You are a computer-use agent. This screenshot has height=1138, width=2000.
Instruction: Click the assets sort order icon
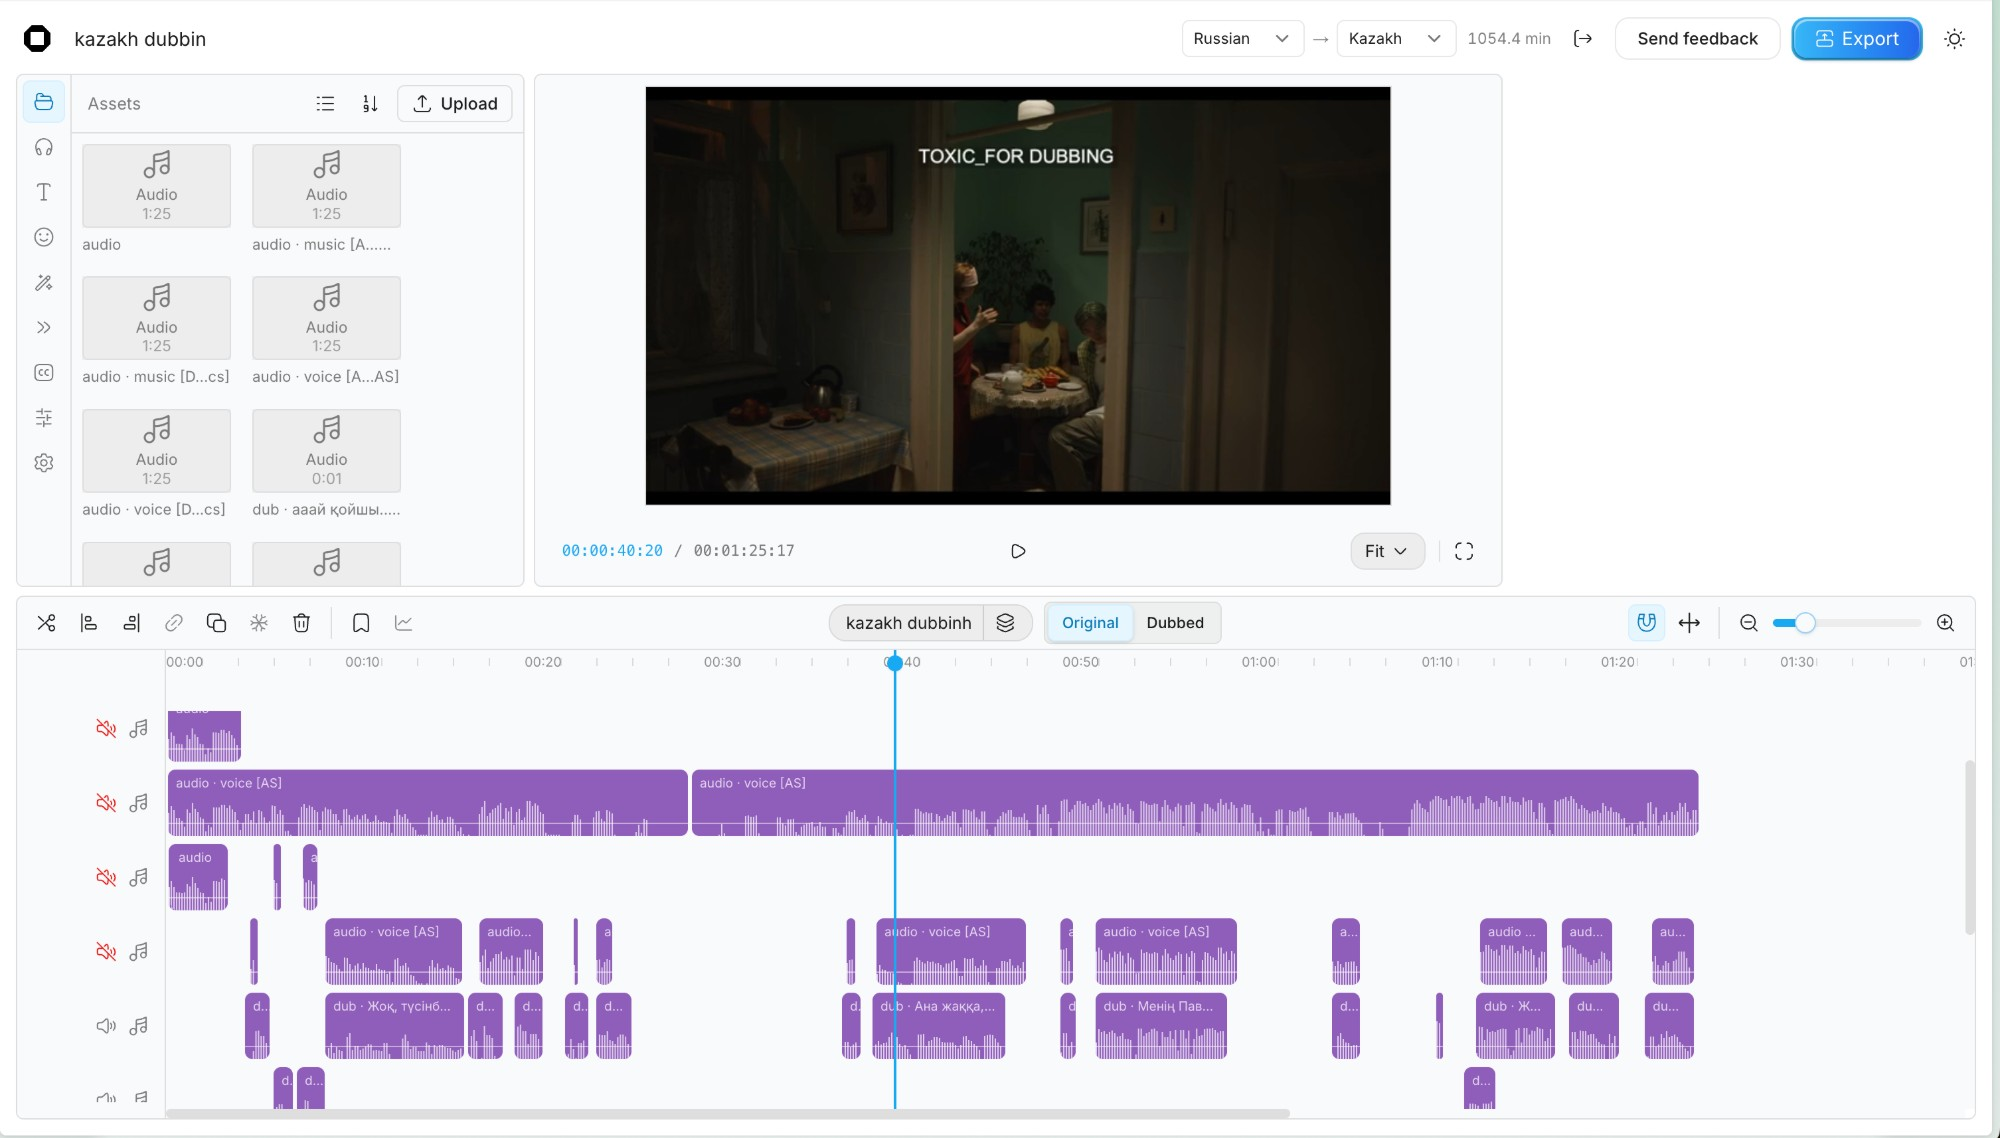point(370,103)
